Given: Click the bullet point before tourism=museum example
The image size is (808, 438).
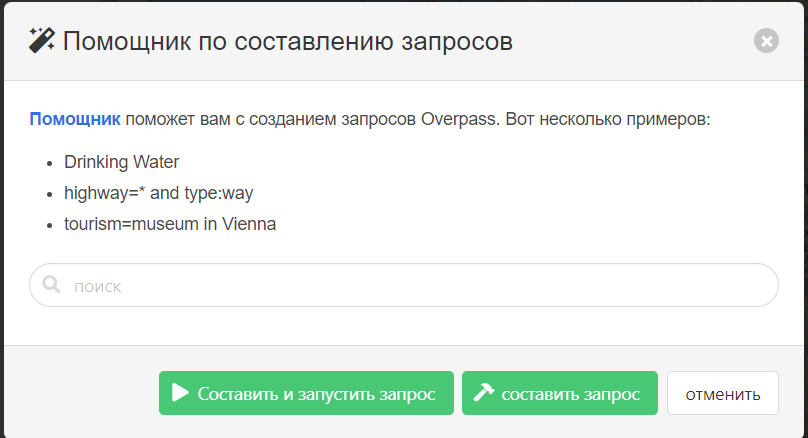Looking at the screenshot, I should pyautogui.click(x=50, y=225).
